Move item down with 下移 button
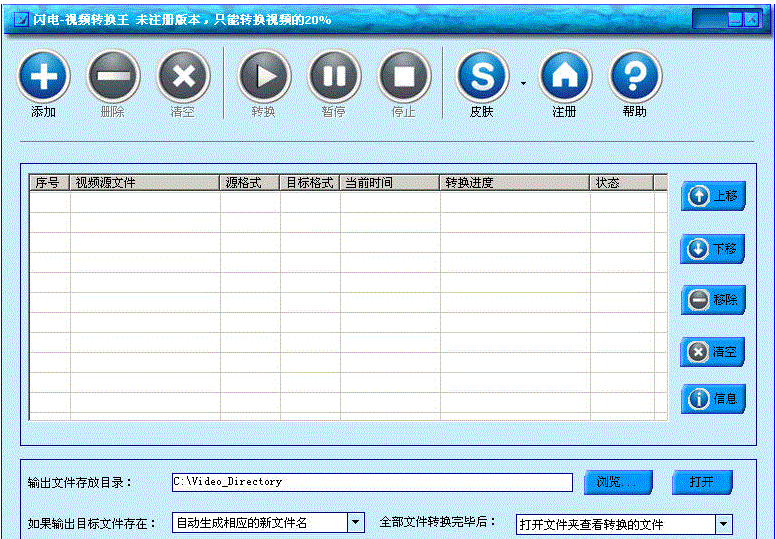This screenshot has height=539, width=776. [x=713, y=248]
